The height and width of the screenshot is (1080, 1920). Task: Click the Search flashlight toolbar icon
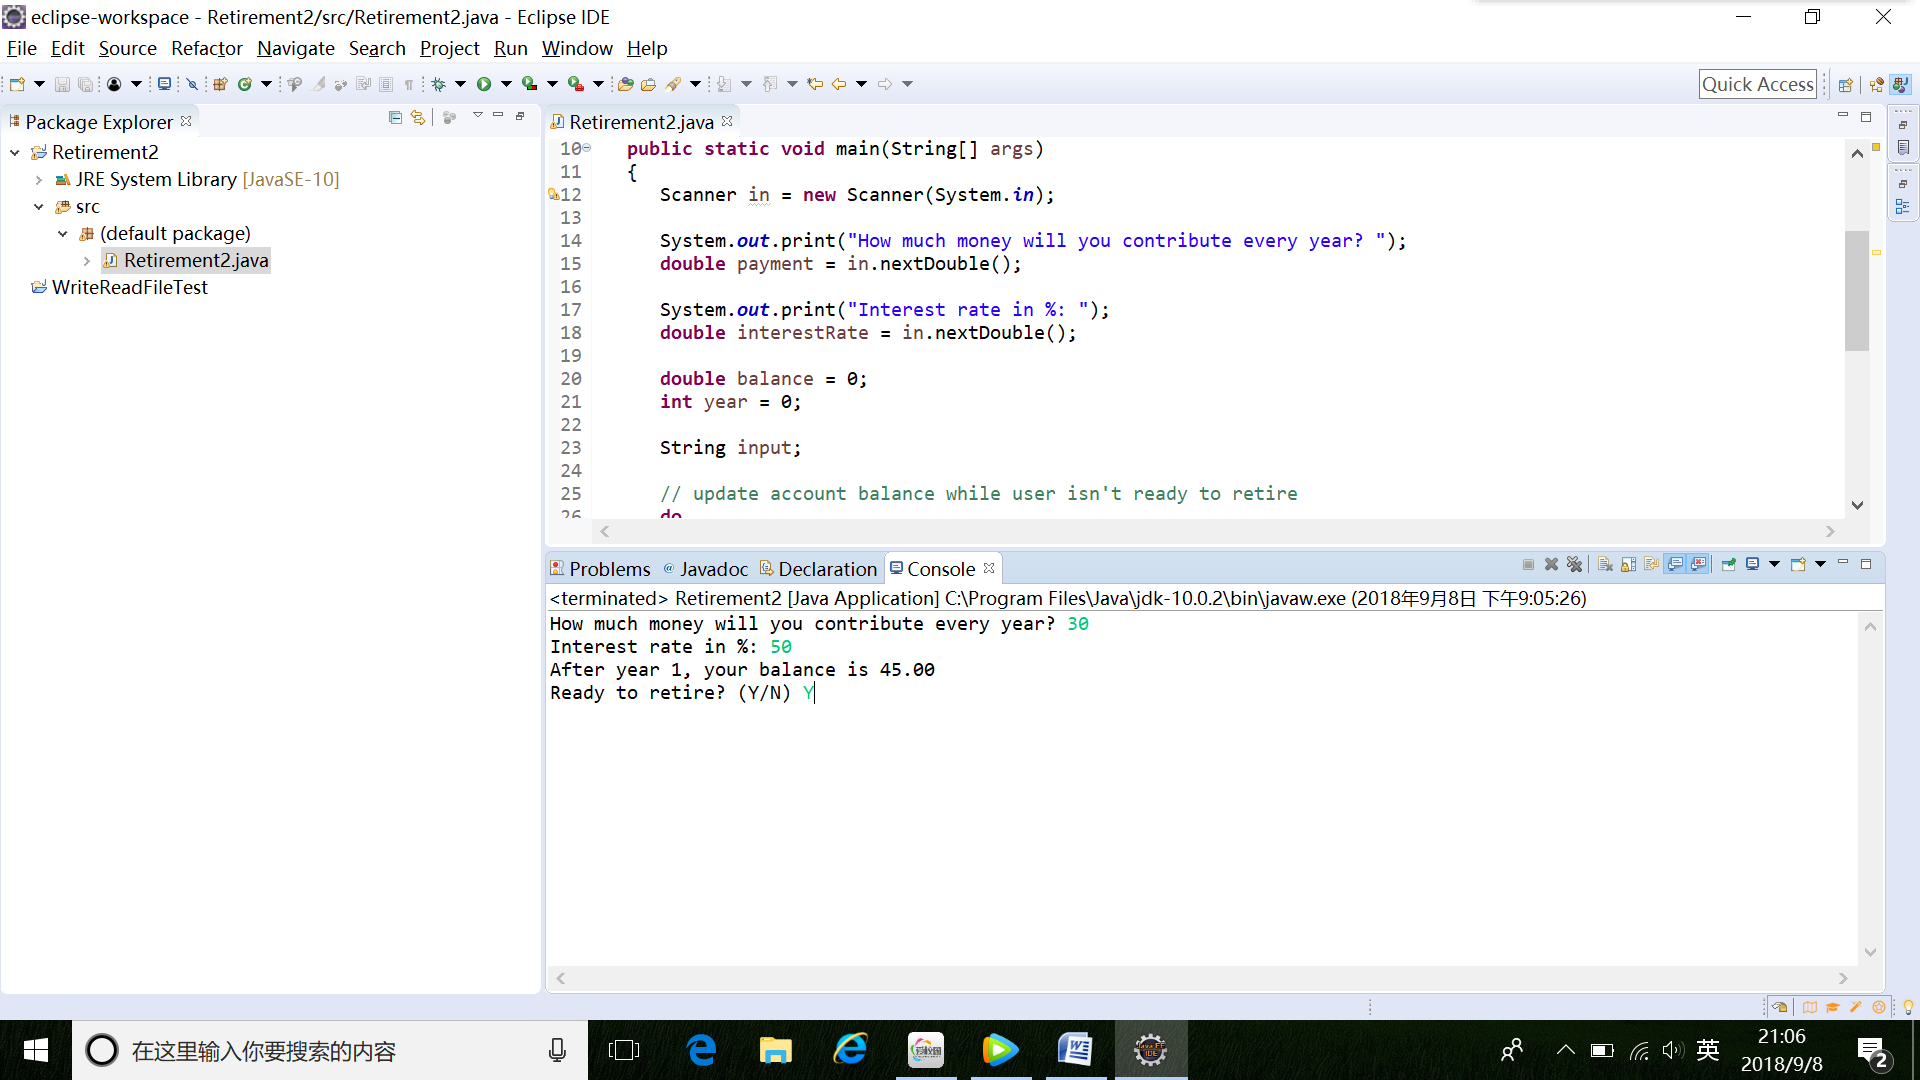point(674,84)
